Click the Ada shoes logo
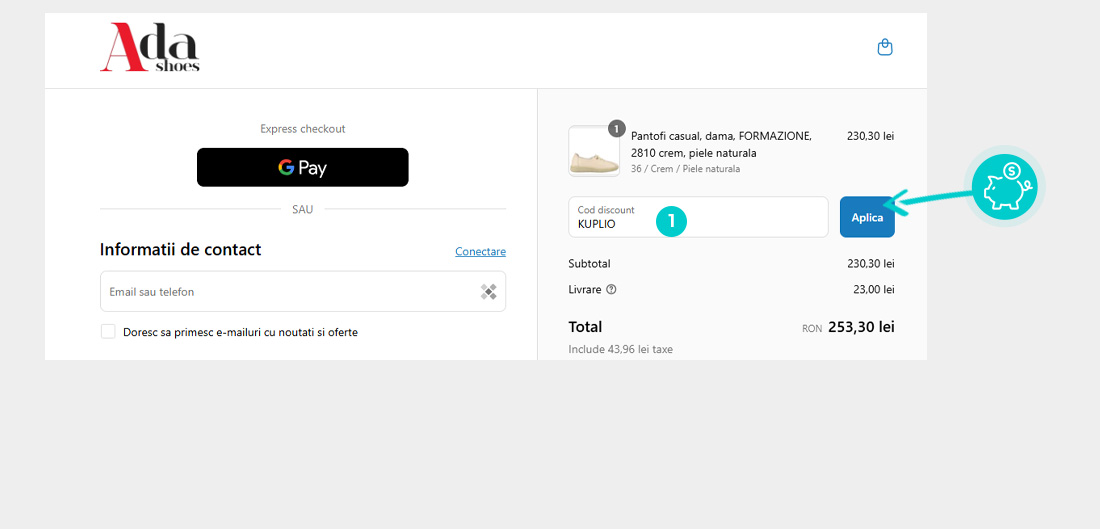Image resolution: width=1100 pixels, height=529 pixels. [x=150, y=49]
